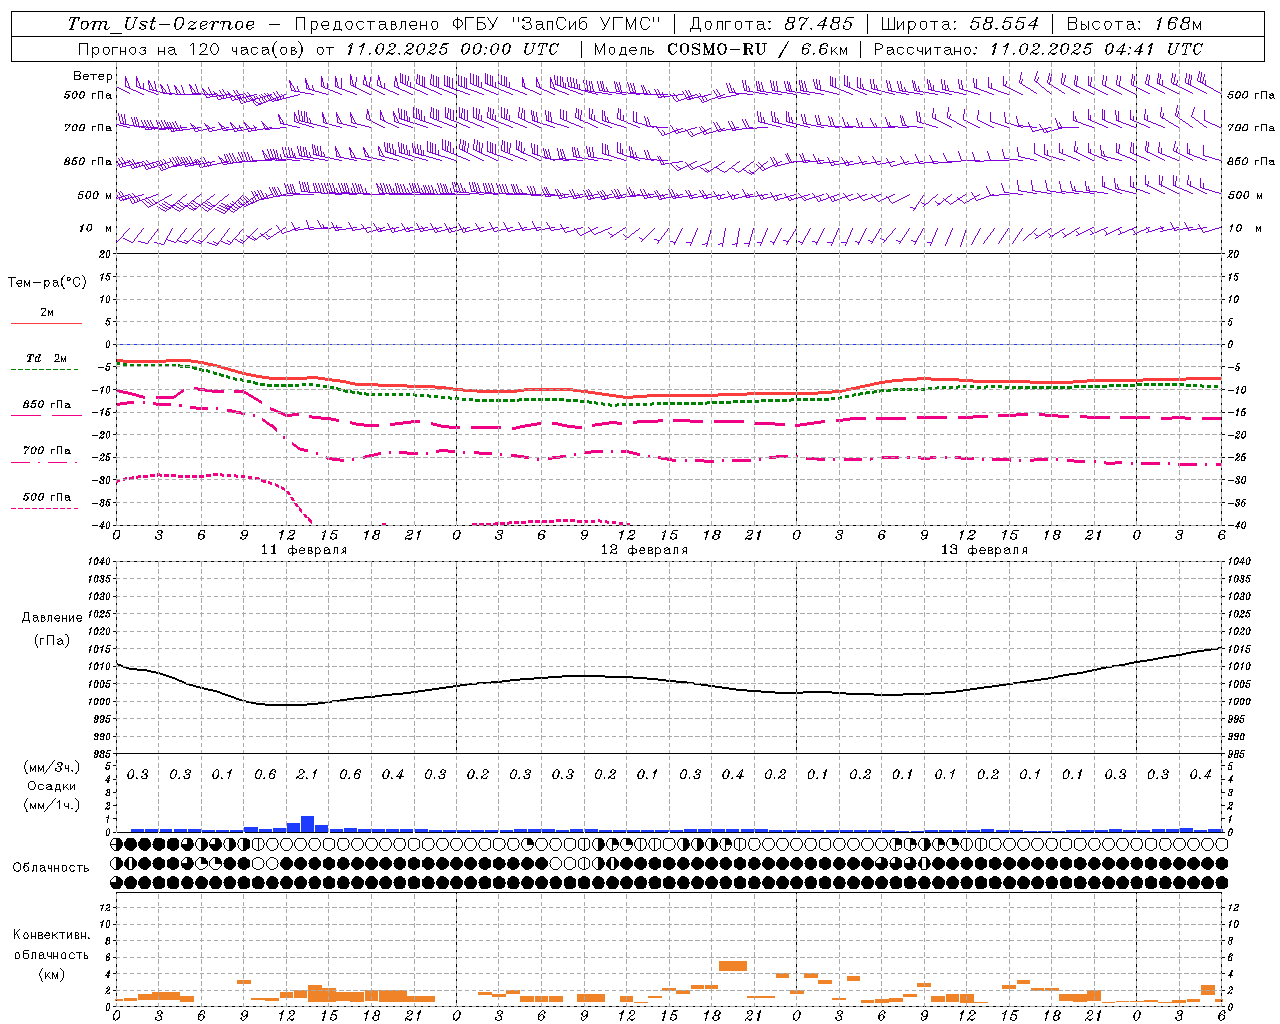This screenshot has height=1024, width=1280.
Task: Click the 700 гПа temperature legend entry
Action: click(46, 451)
